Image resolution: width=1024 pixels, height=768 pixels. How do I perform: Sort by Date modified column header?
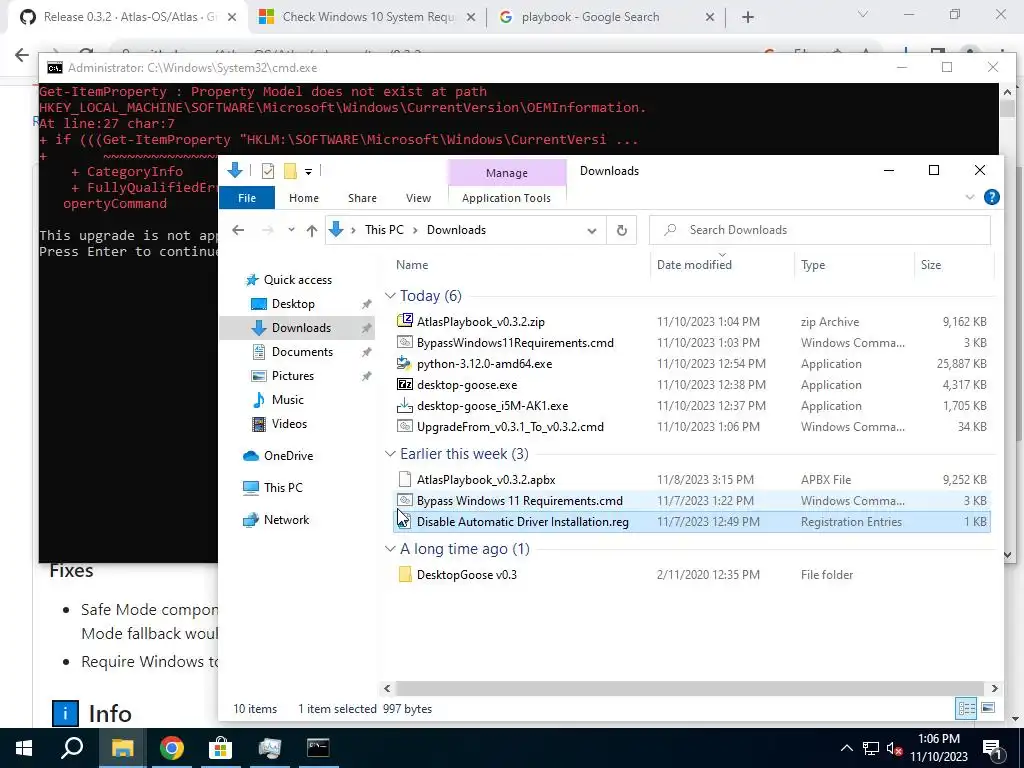click(x=694, y=264)
